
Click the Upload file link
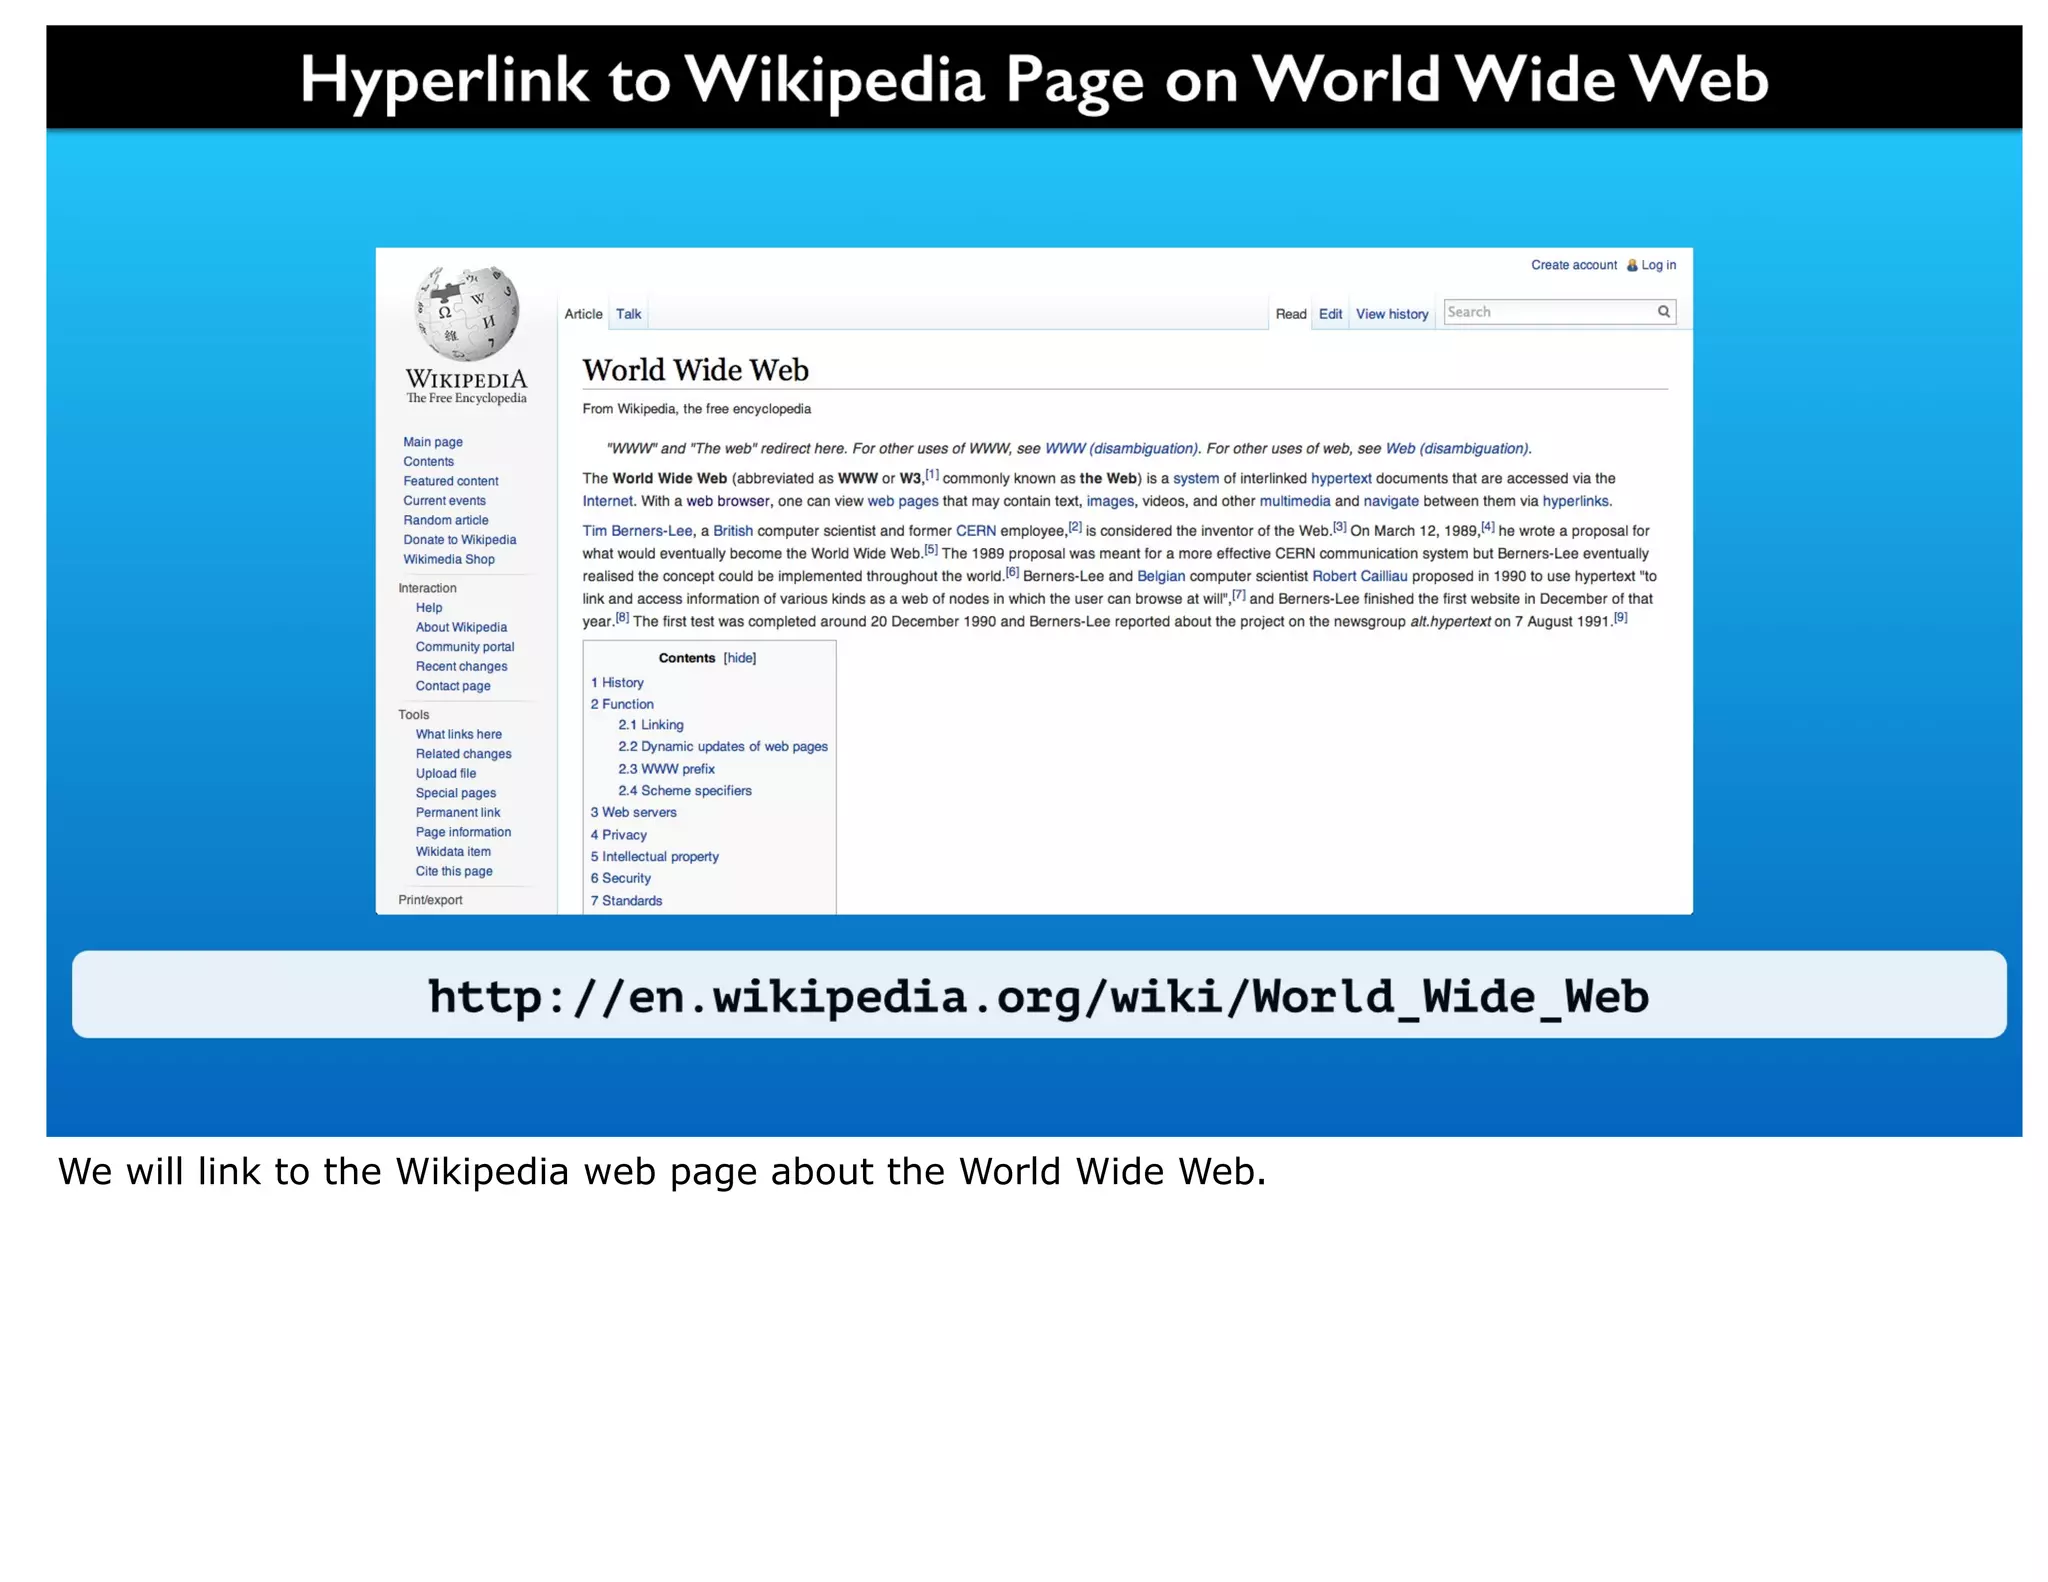pos(446,774)
